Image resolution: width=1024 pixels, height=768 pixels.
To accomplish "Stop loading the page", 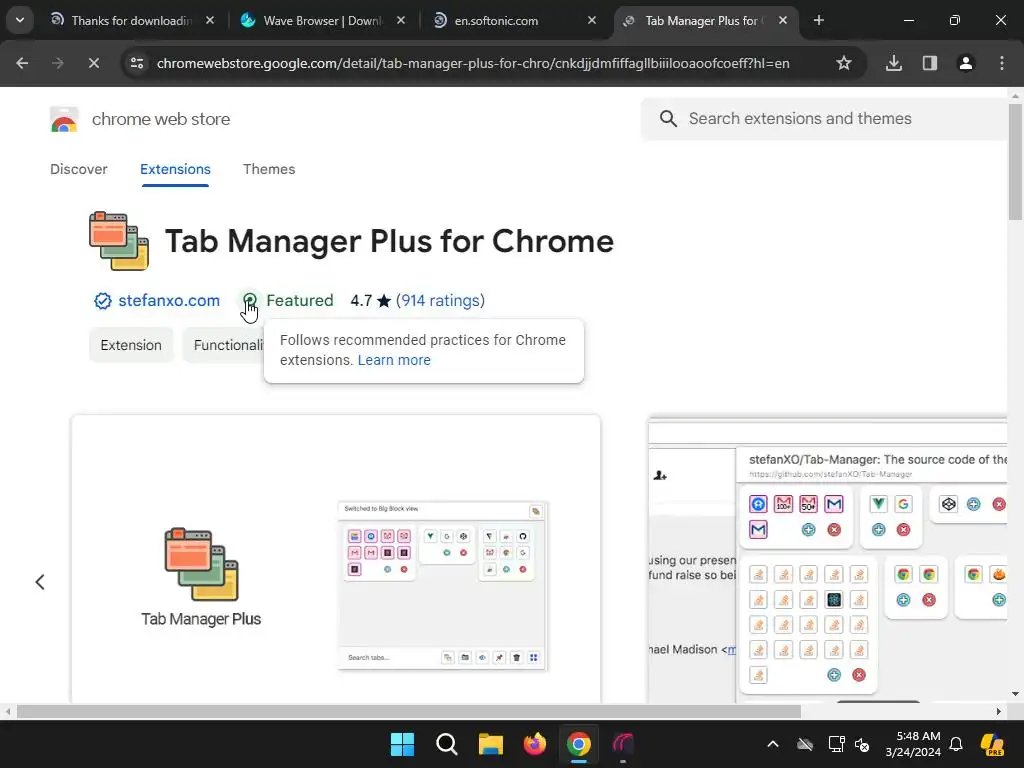I will [93, 63].
